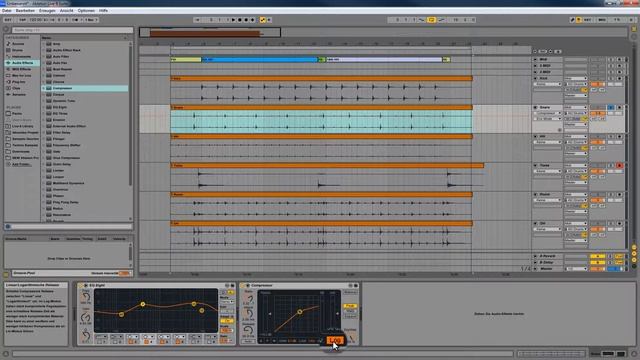Select the Instruments browser category
The height and width of the screenshot is (360, 640).
[21, 56]
